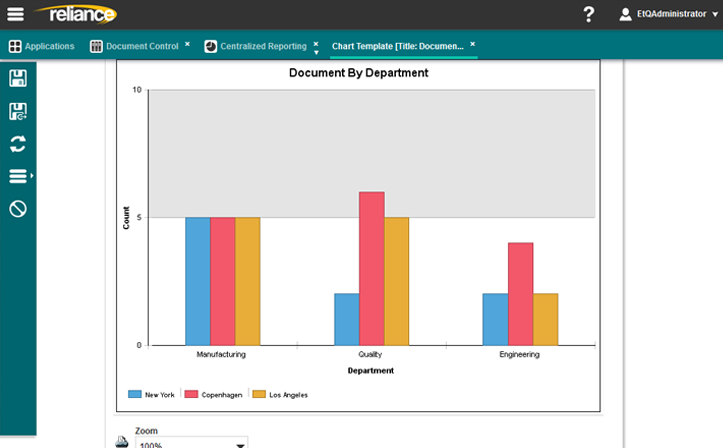Click the Cancel circle-slash icon
Viewport: 723px width, 448px height.
pyautogui.click(x=17, y=209)
